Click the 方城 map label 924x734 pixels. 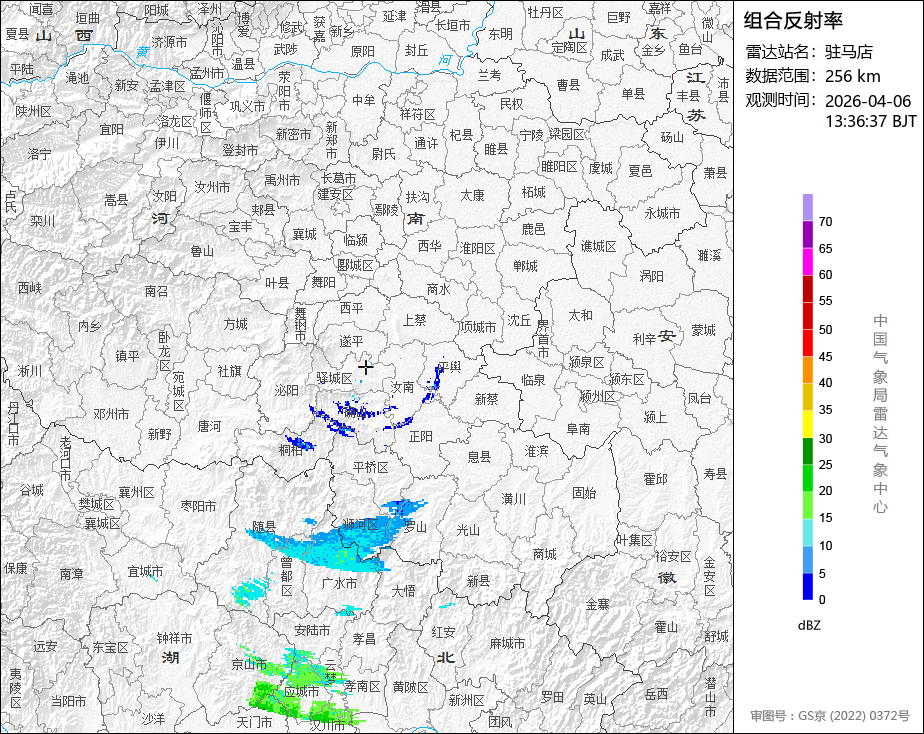click(236, 323)
